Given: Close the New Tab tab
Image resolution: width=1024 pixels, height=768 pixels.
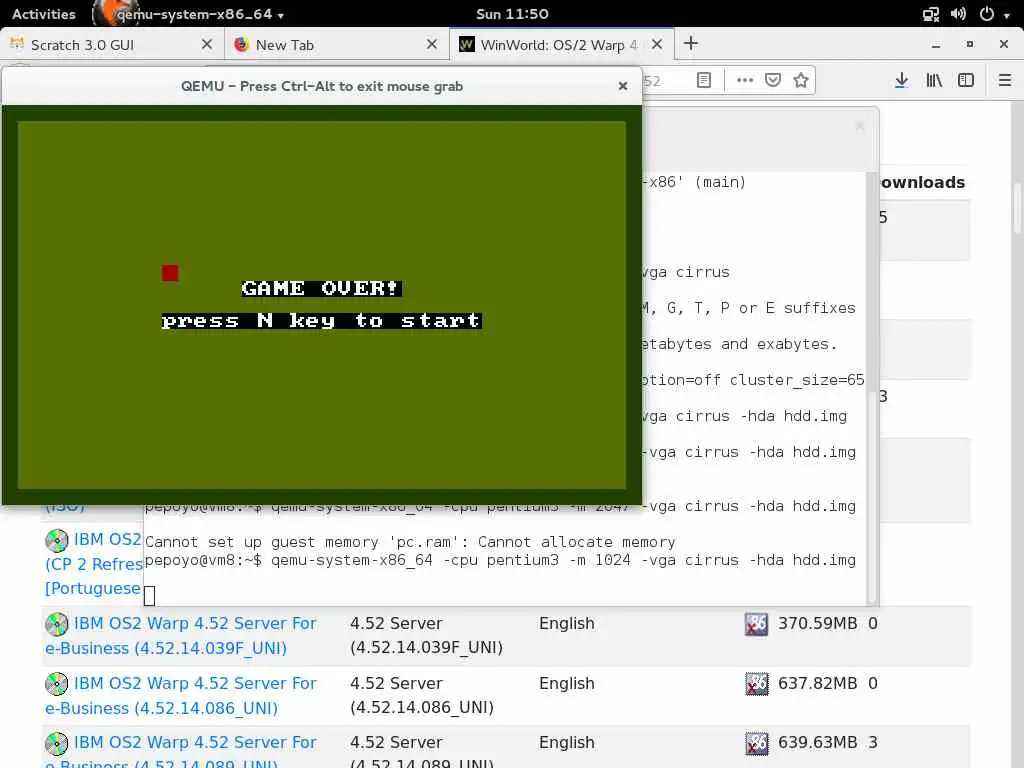Looking at the screenshot, I should (x=432, y=44).
